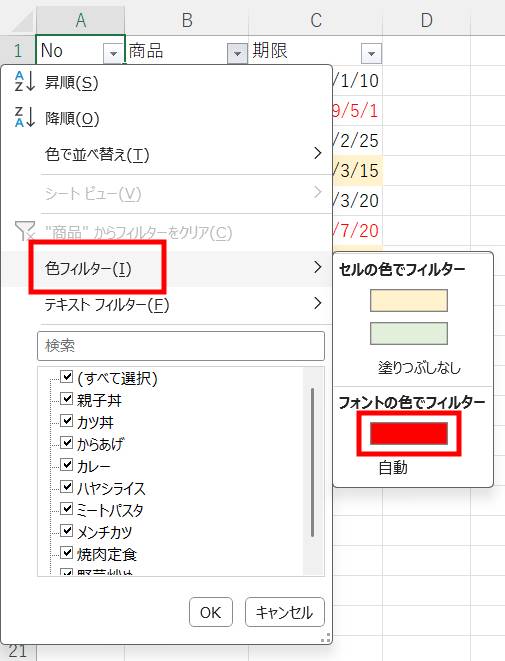Select column D header
The image size is (505, 661).
click(x=427, y=20)
